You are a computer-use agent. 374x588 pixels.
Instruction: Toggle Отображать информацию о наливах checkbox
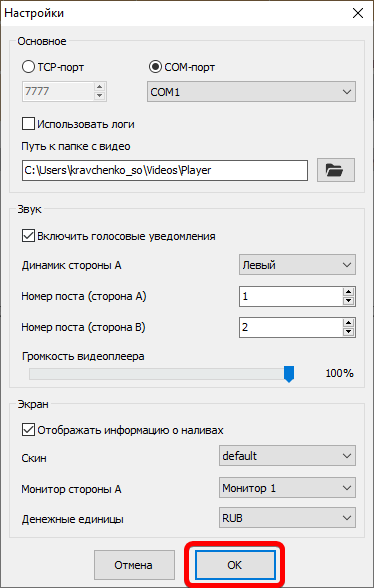point(28,430)
